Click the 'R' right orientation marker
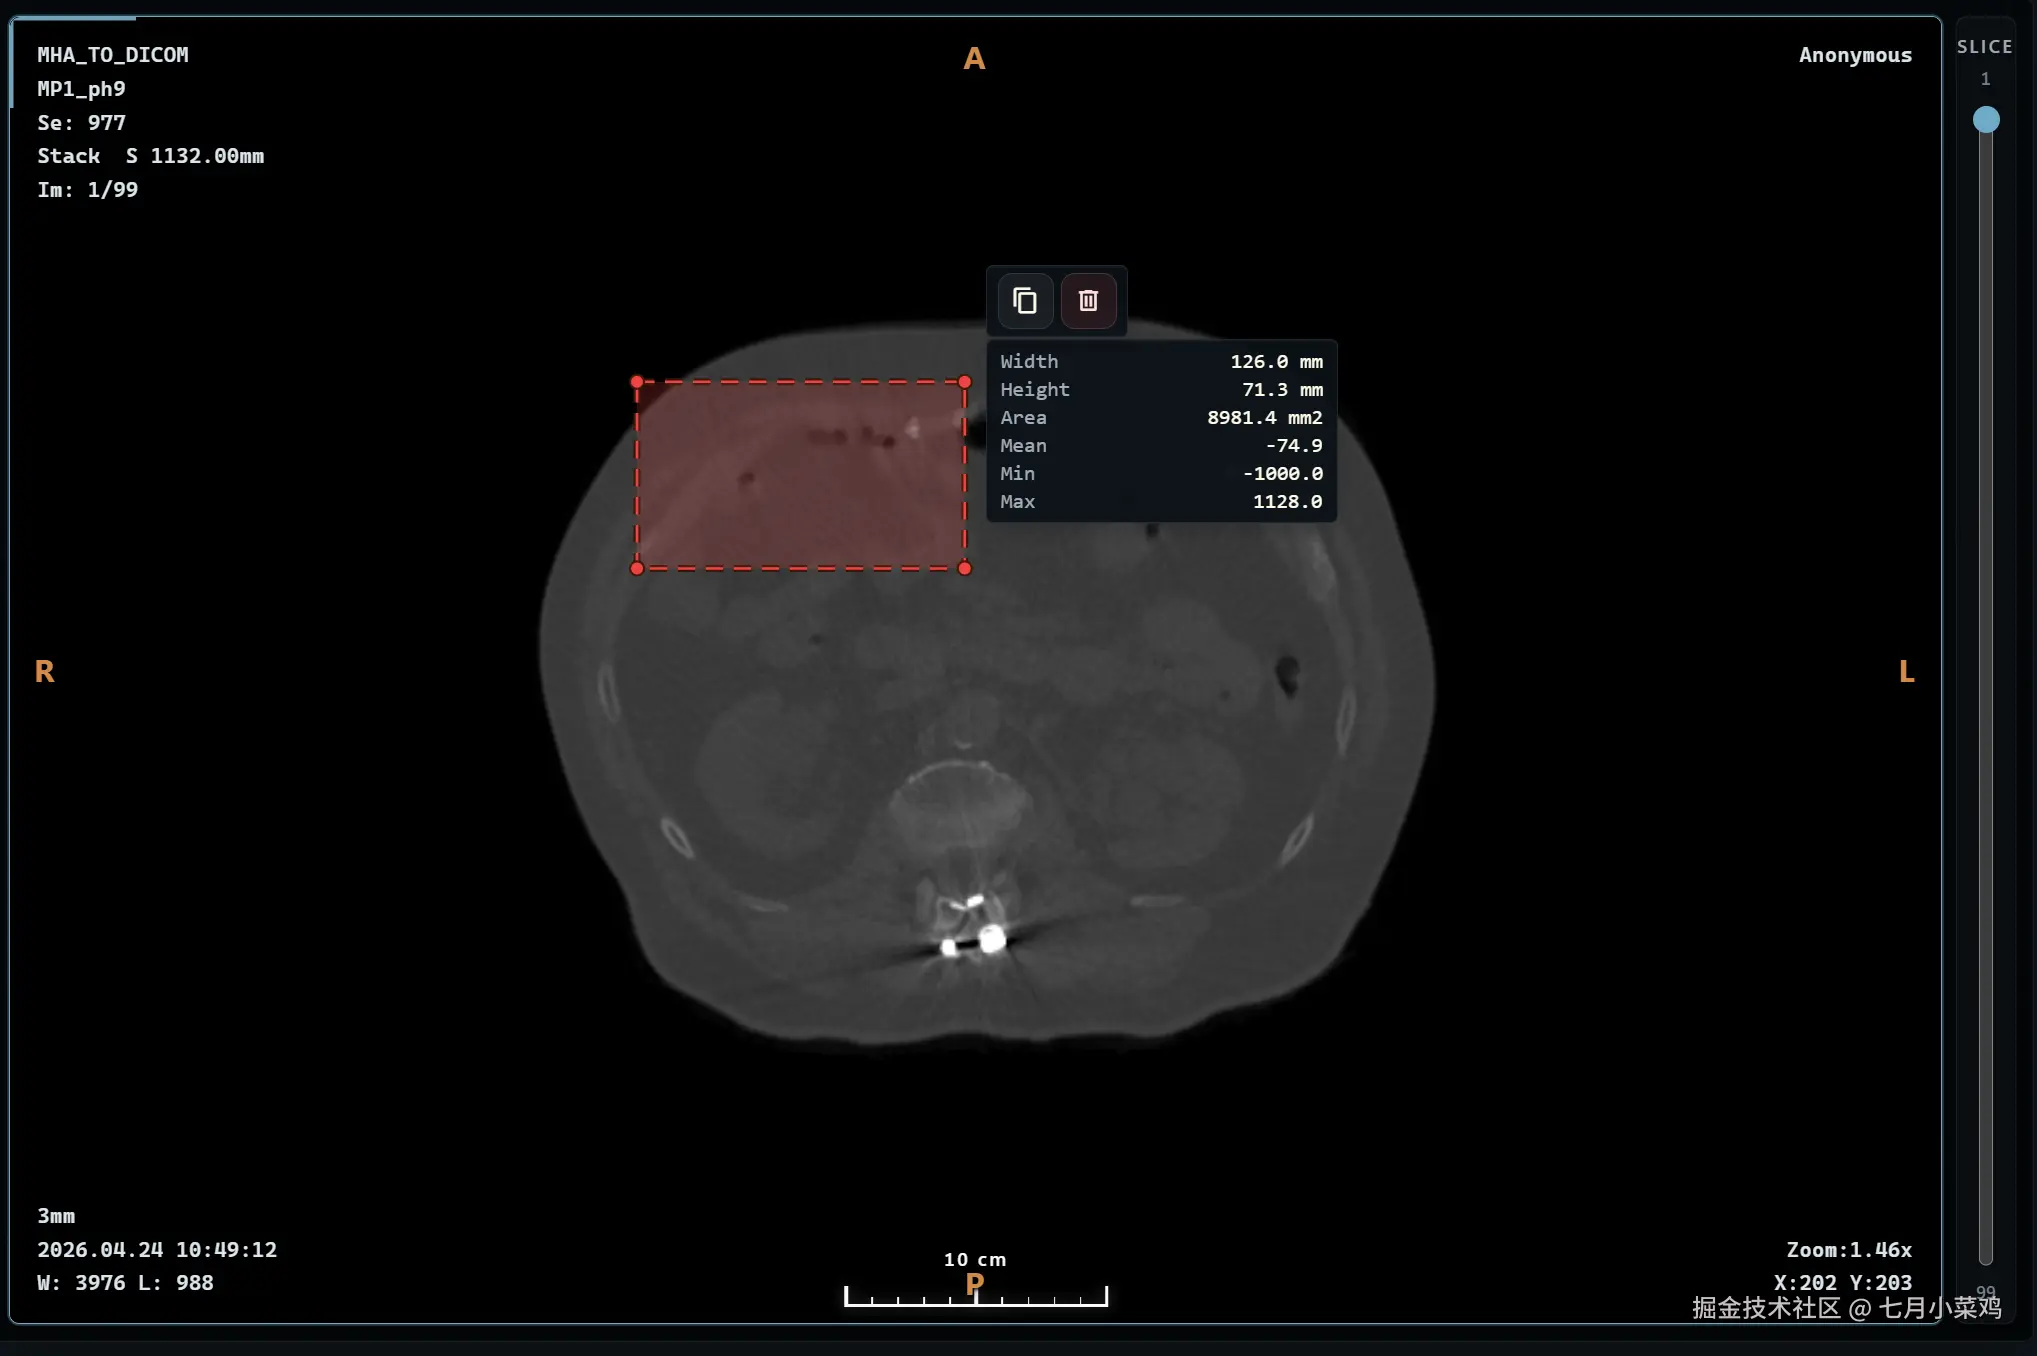2037x1356 pixels. click(x=44, y=671)
